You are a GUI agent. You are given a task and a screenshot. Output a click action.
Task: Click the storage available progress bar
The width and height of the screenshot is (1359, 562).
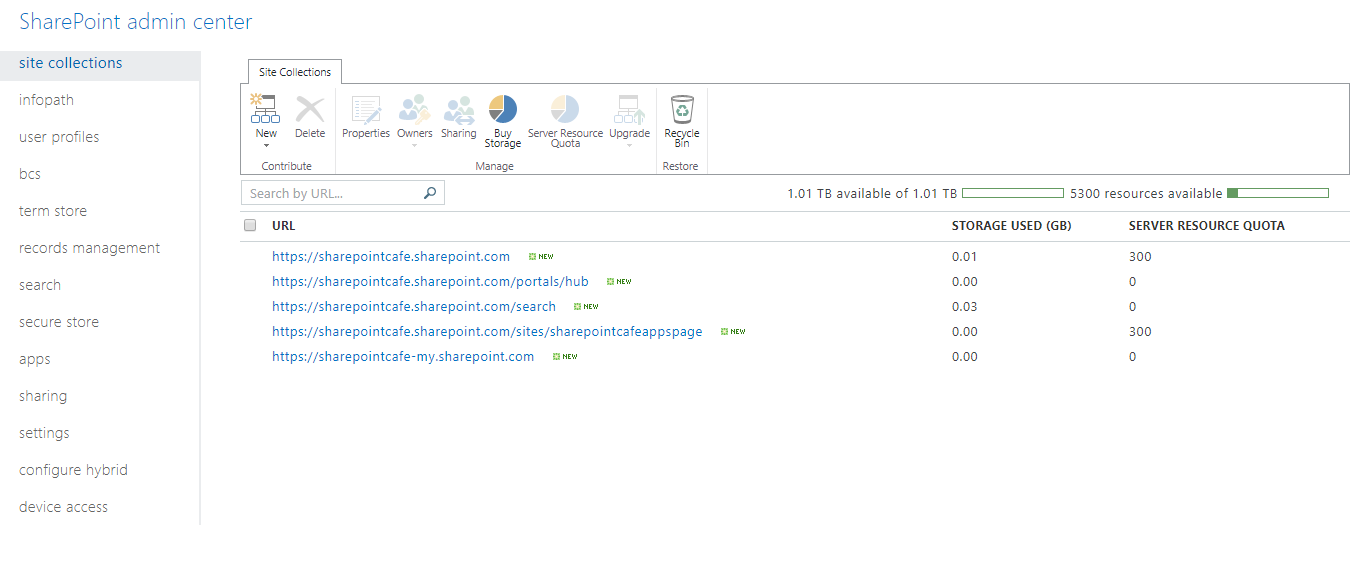[1012, 193]
